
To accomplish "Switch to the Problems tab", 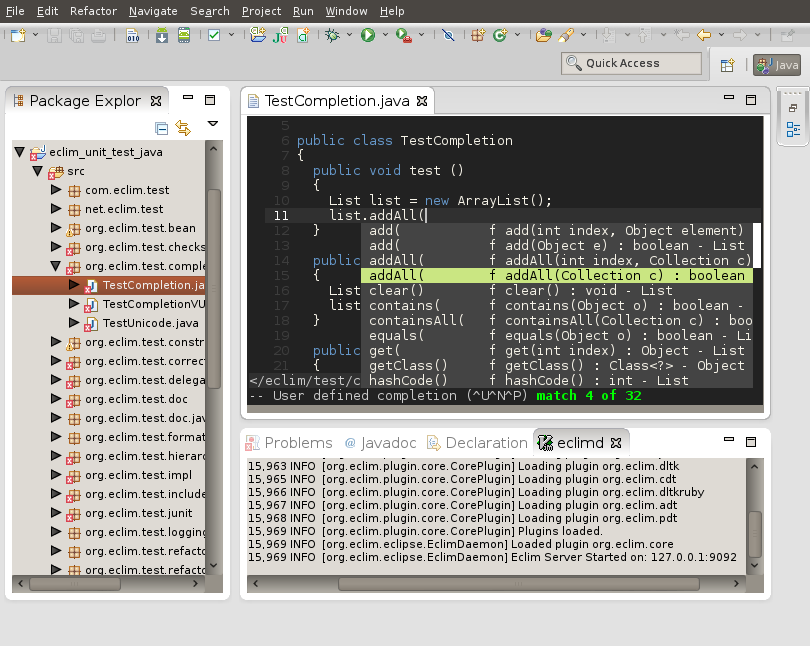I will point(297,442).
